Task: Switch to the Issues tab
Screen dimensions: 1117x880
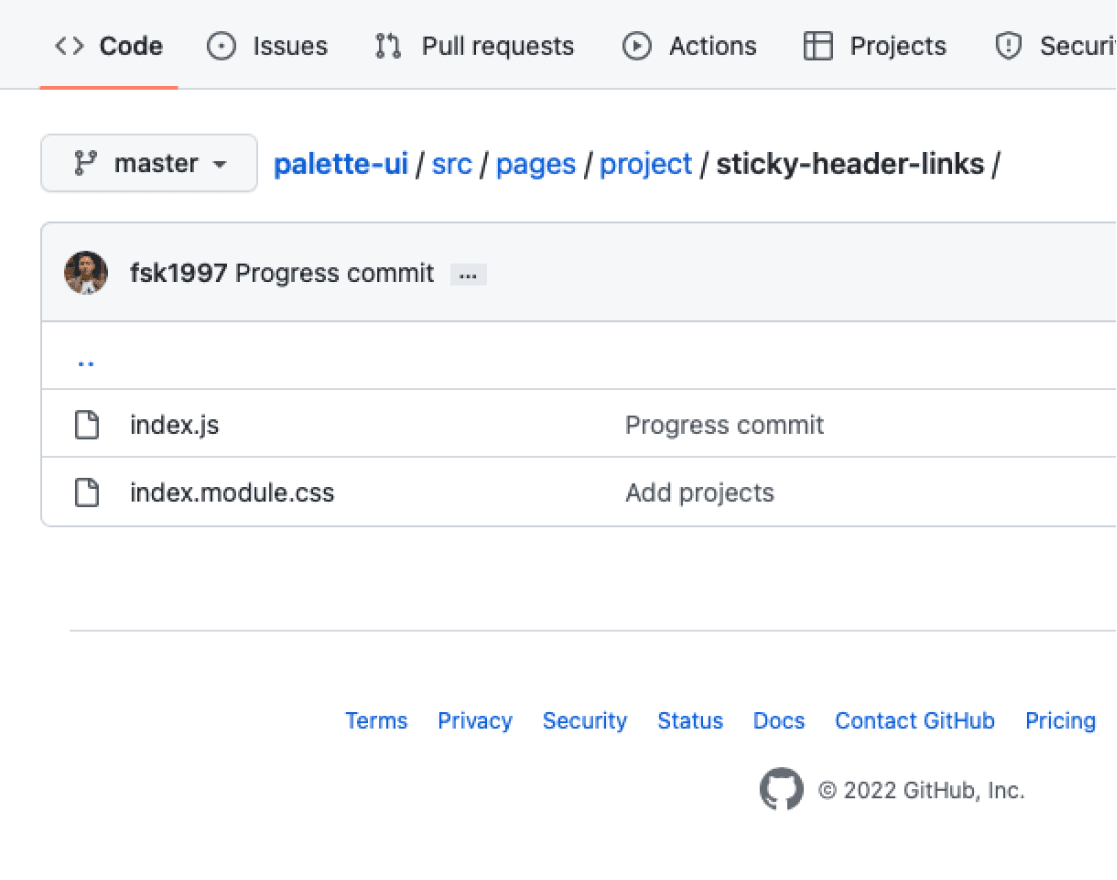Action: (x=267, y=46)
